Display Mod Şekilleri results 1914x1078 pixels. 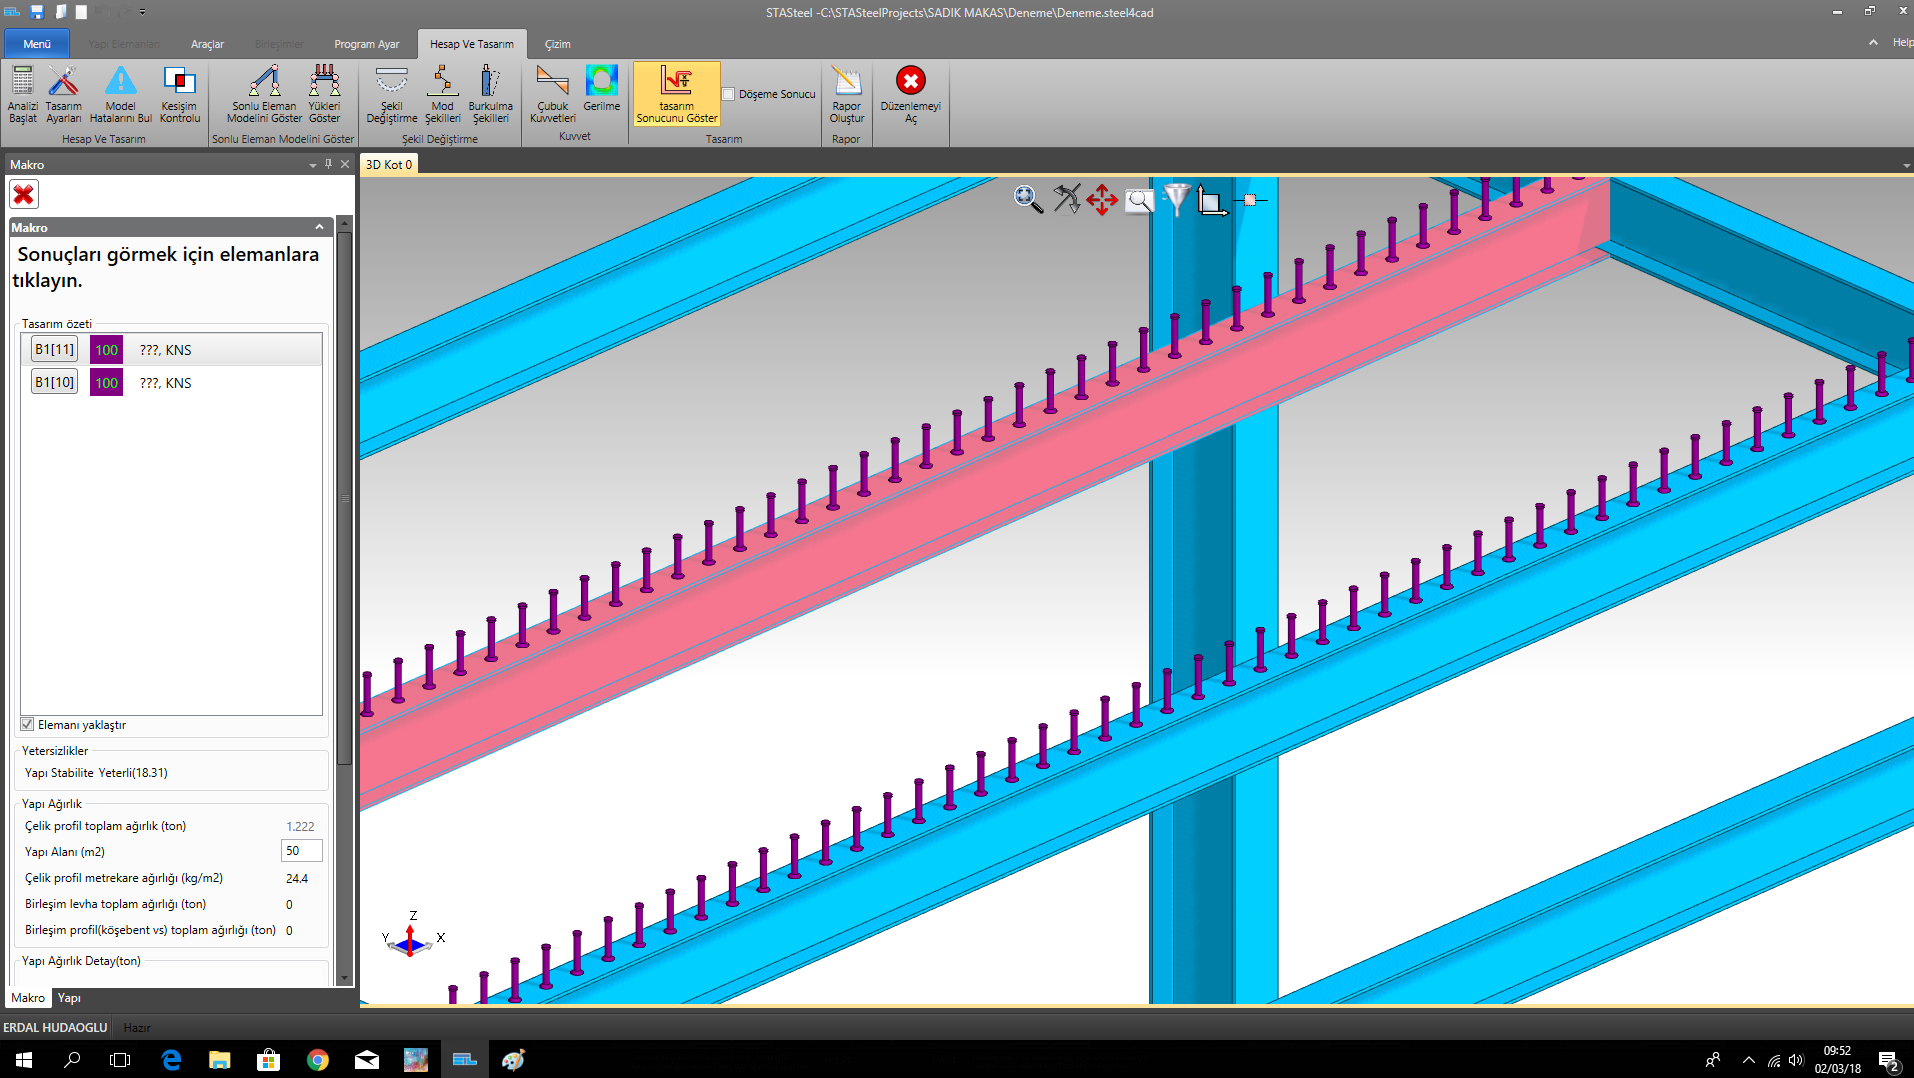click(x=442, y=93)
